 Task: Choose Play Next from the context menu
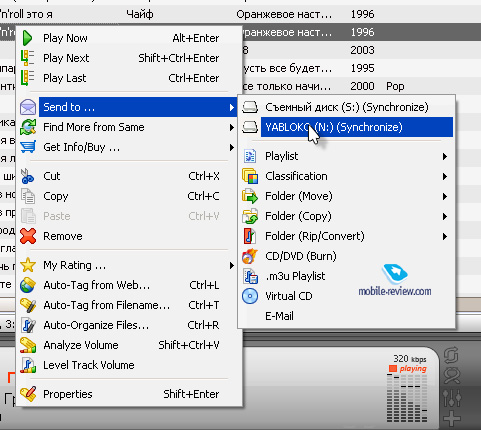click(x=129, y=58)
